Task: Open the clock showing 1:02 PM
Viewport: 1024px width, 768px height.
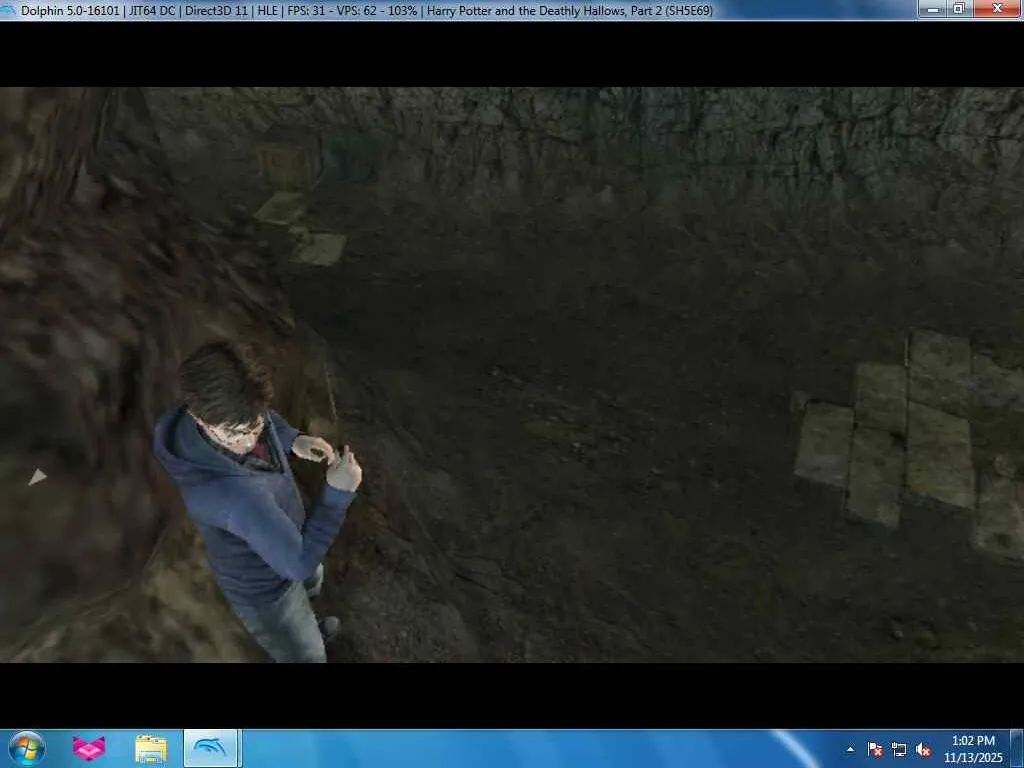Action: (x=973, y=749)
